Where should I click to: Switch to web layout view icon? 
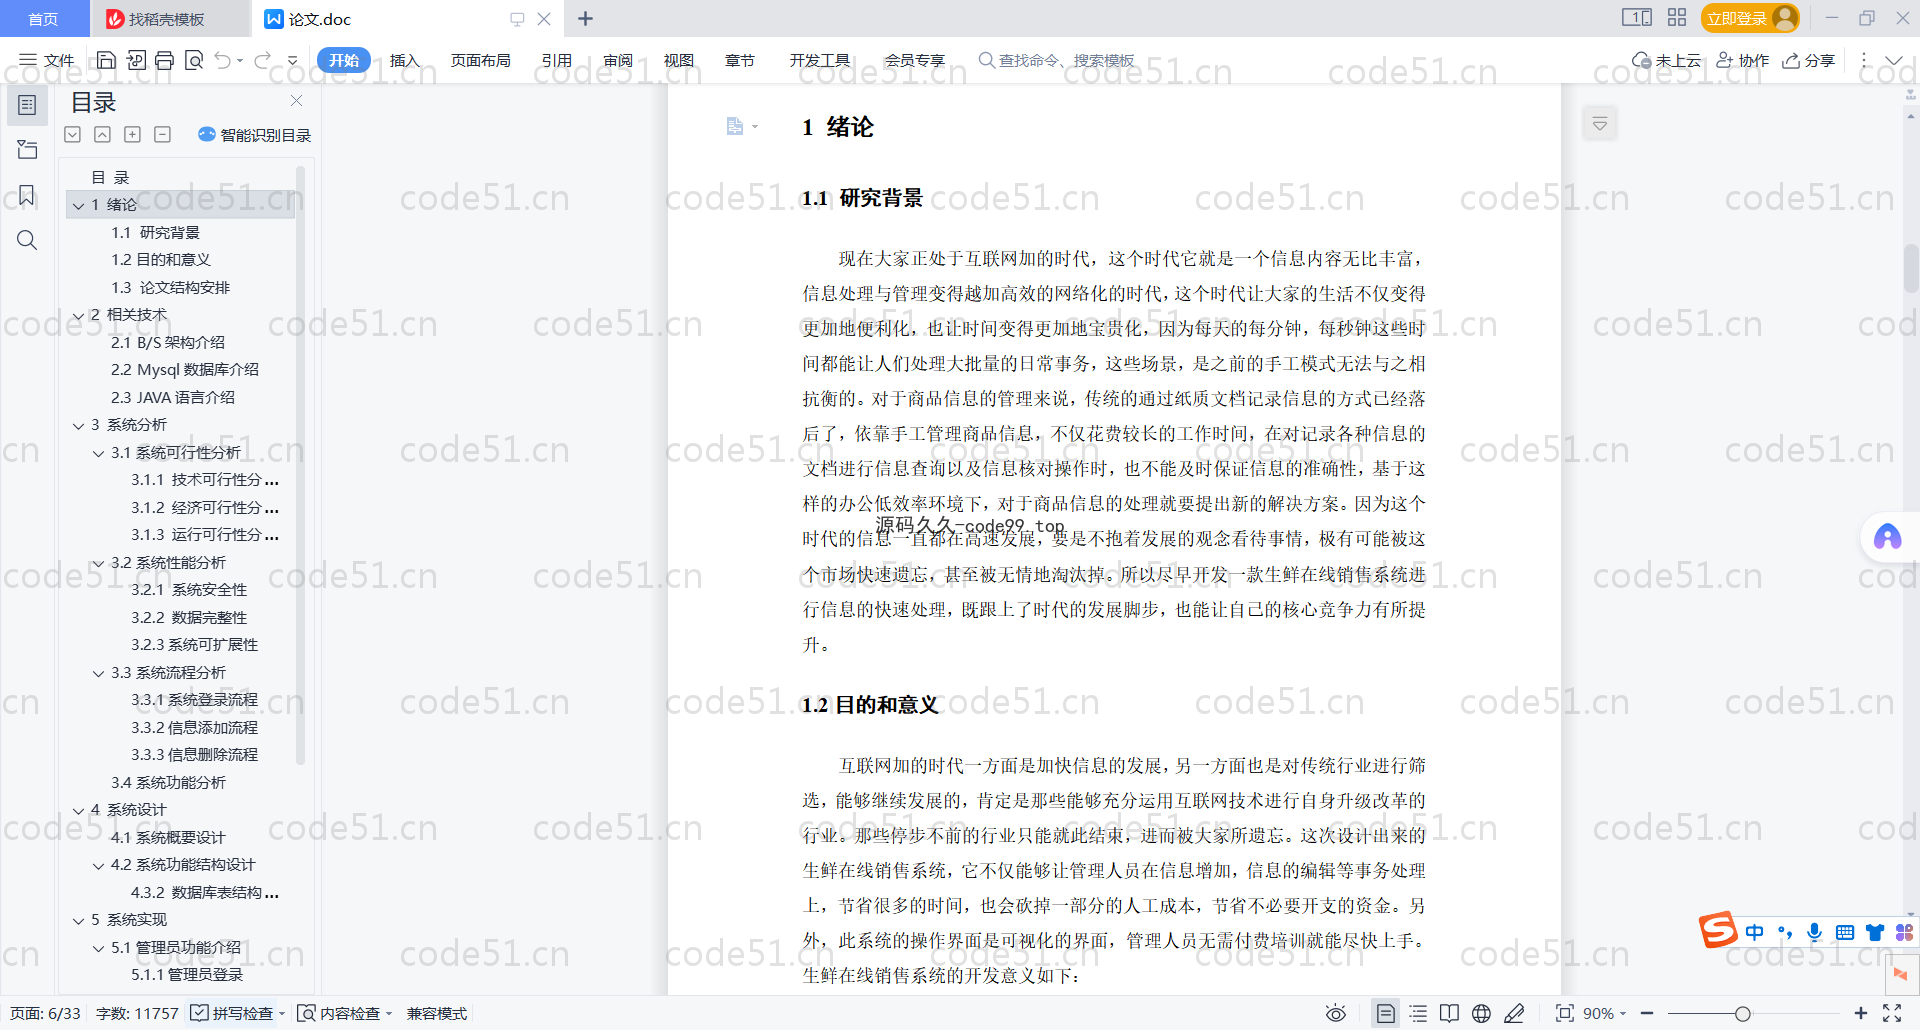click(1481, 1013)
